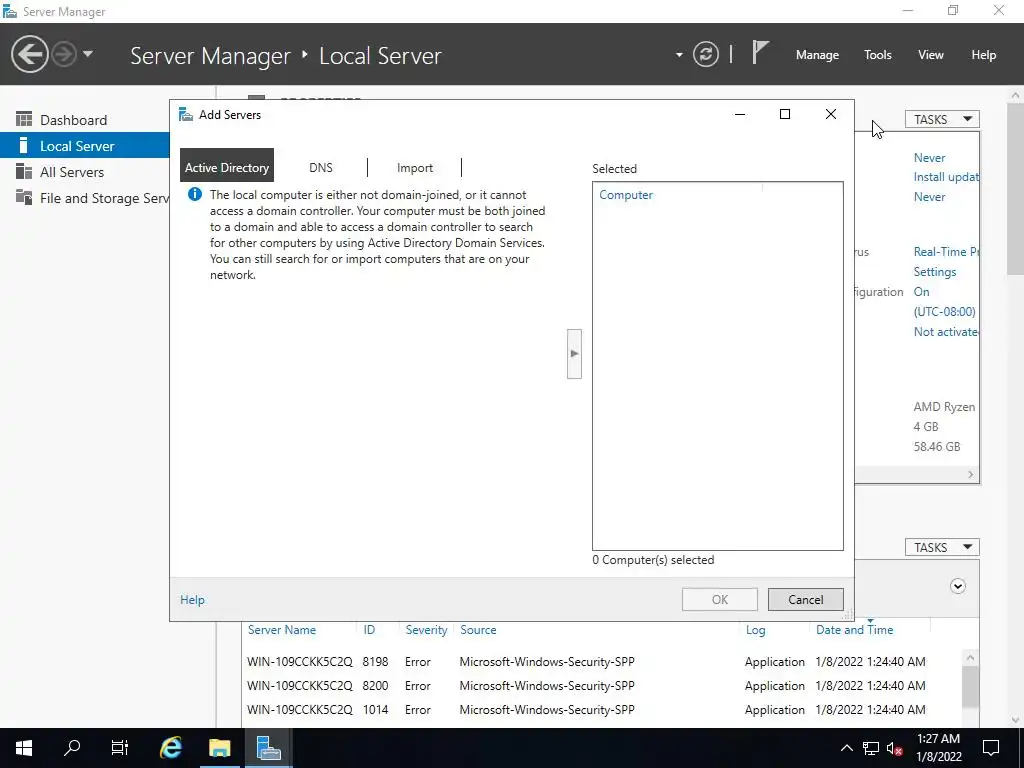
Task: Open the Help menu in Server Manager
Action: [x=983, y=55]
